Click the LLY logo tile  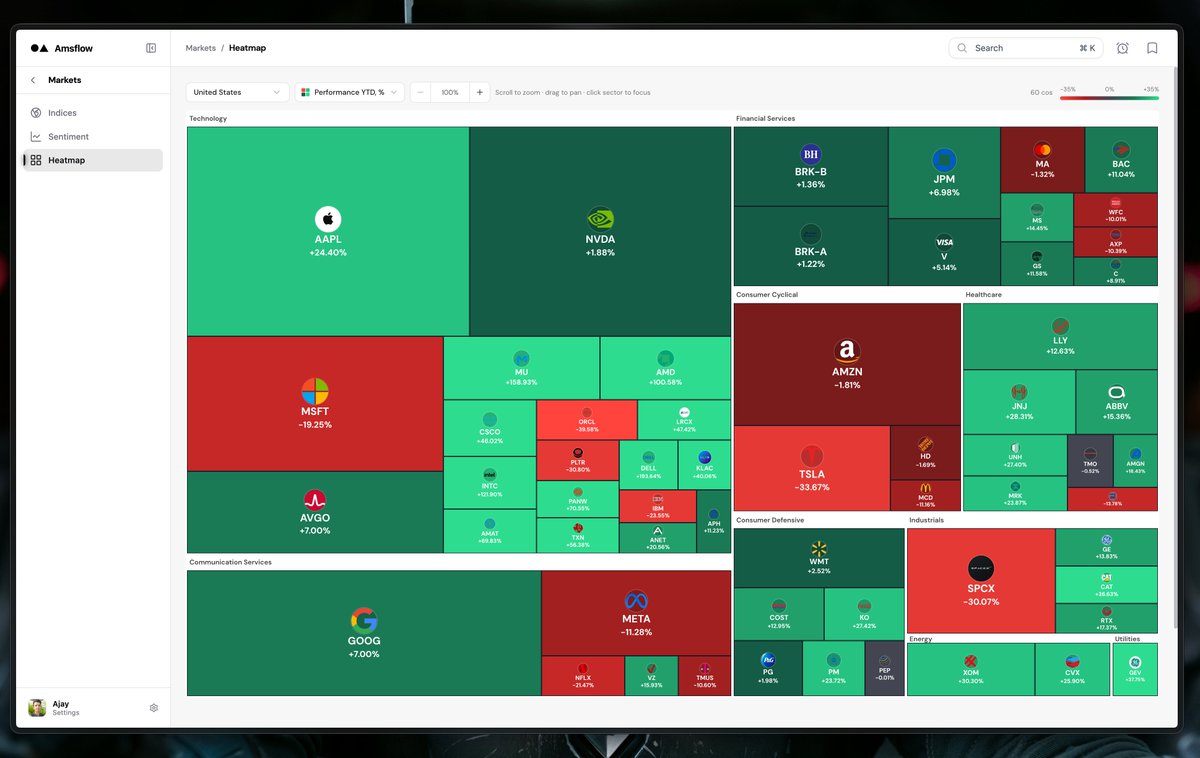pyautogui.click(x=1060, y=336)
